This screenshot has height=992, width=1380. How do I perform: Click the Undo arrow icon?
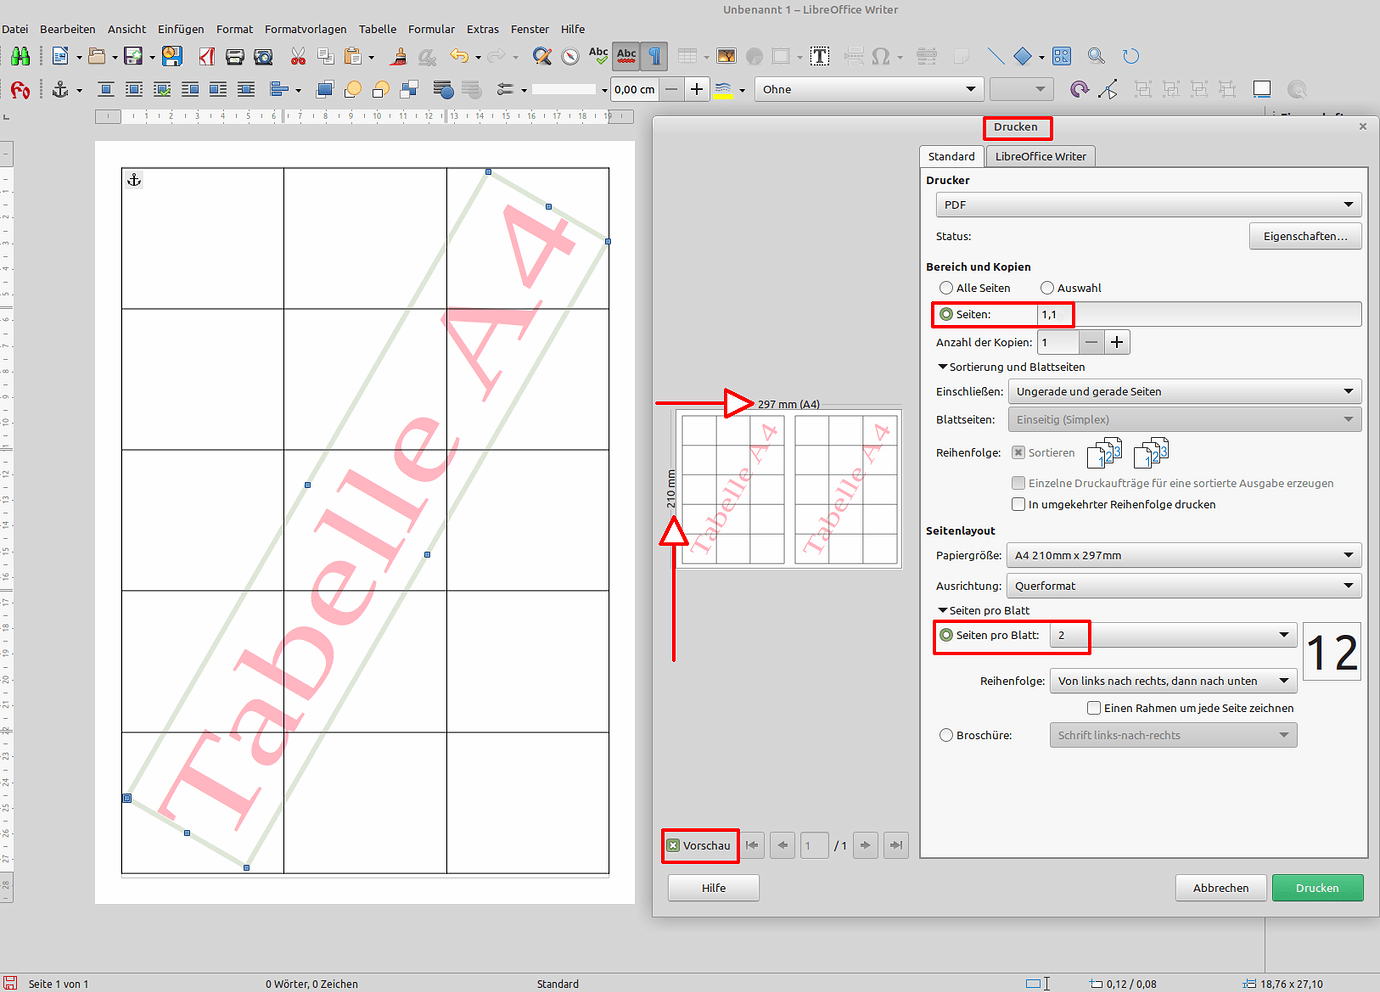click(459, 56)
